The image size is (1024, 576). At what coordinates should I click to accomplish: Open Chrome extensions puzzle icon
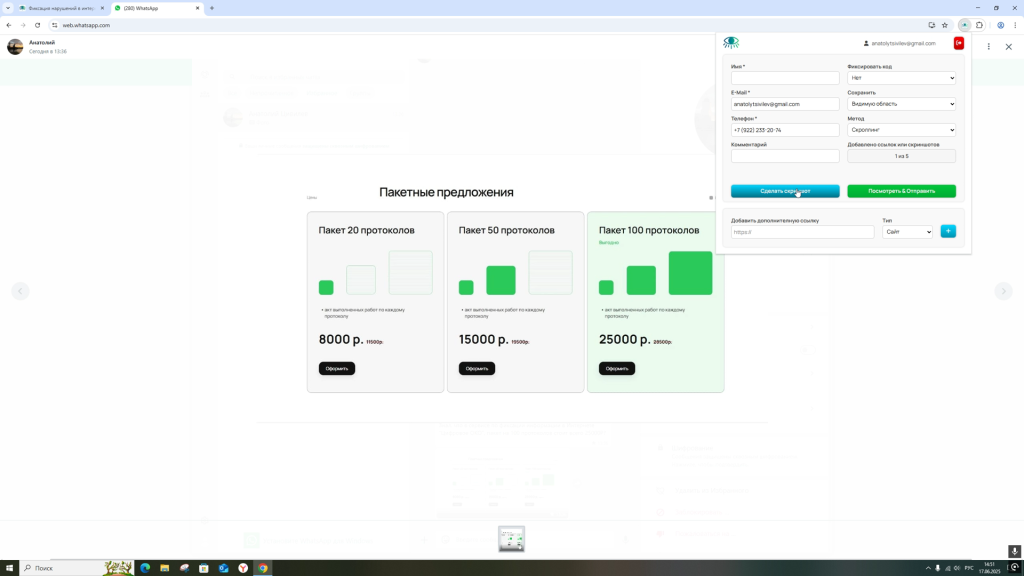pos(979,25)
